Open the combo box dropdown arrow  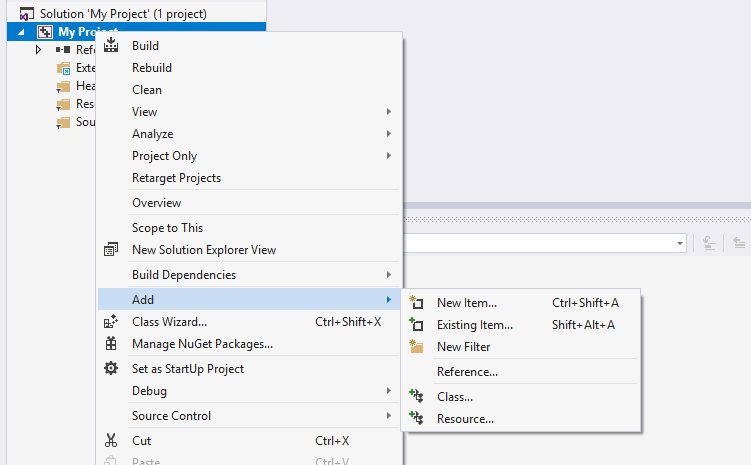pyautogui.click(x=680, y=243)
